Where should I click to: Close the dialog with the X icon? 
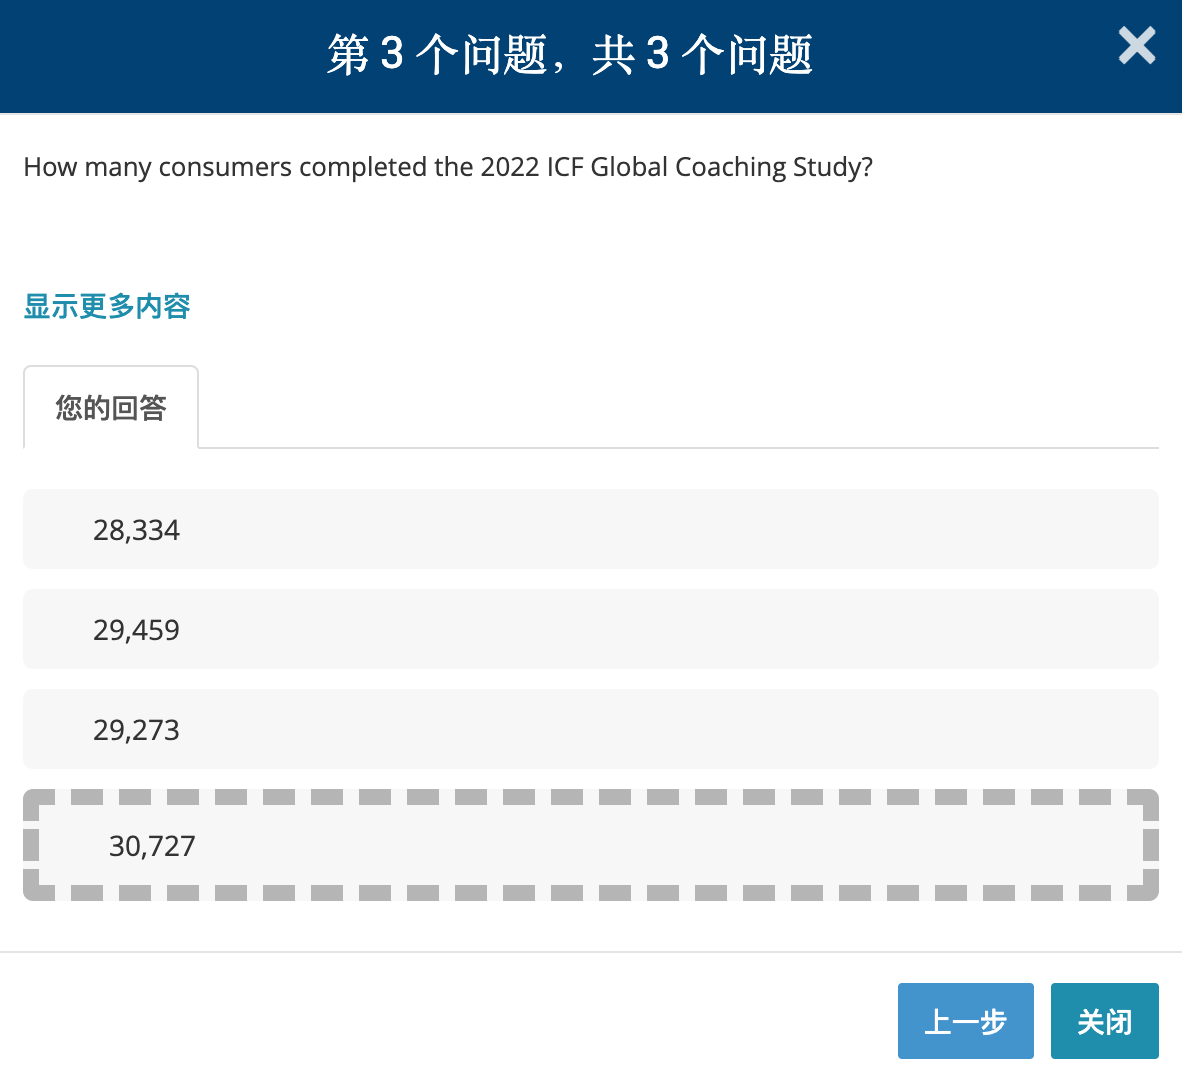1136,46
